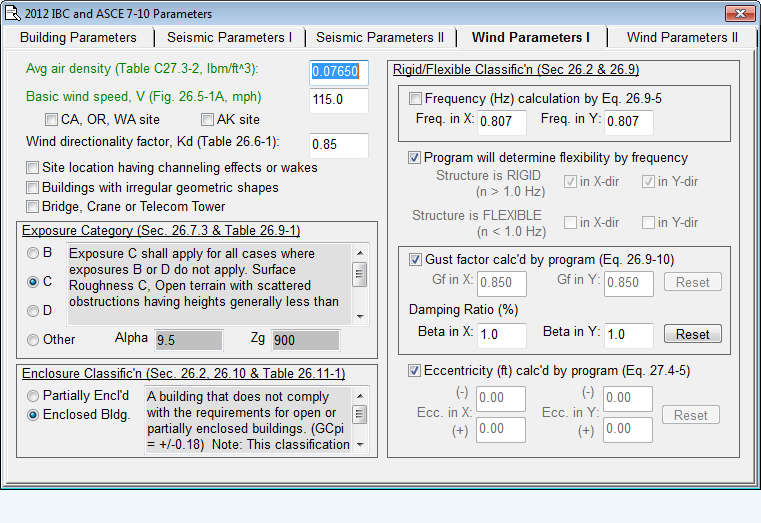
Task: Go to the Wind Parameters II tab
Action: coord(682,37)
